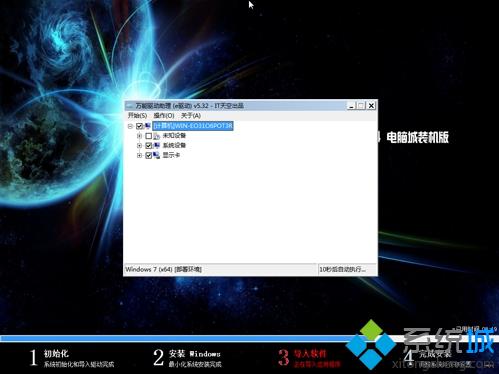
Task: Click step 1 初始化 label
Action: (56, 354)
